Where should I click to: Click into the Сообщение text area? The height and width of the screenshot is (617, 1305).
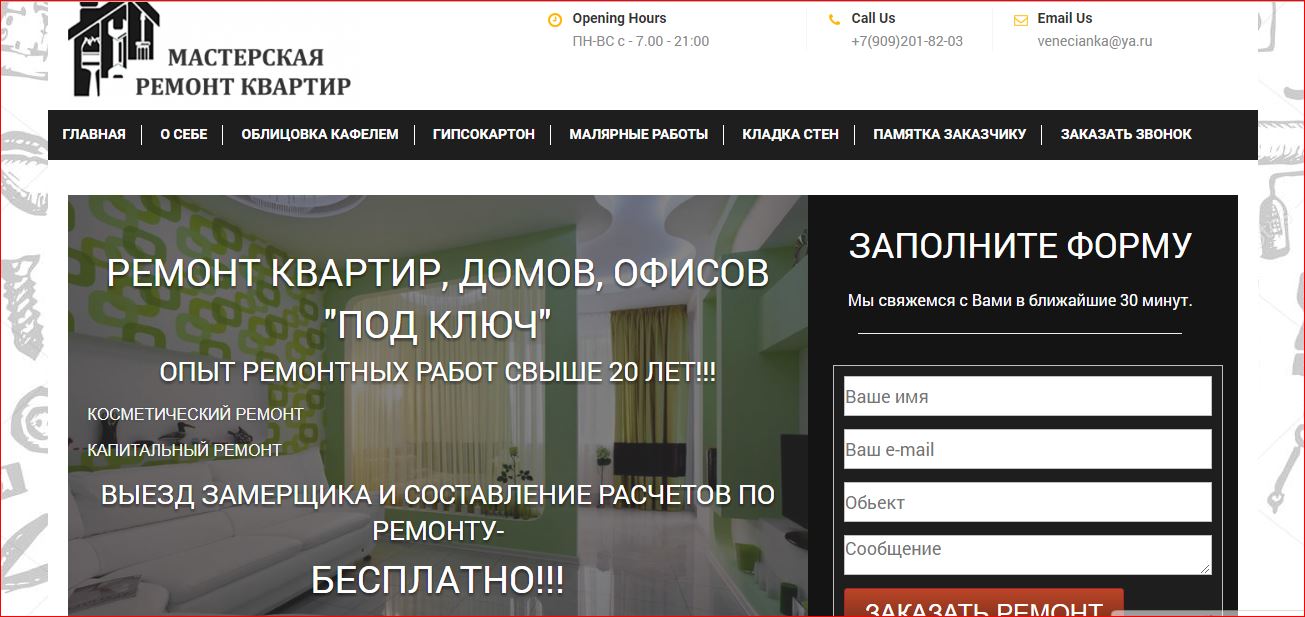pyautogui.click(x=1028, y=555)
